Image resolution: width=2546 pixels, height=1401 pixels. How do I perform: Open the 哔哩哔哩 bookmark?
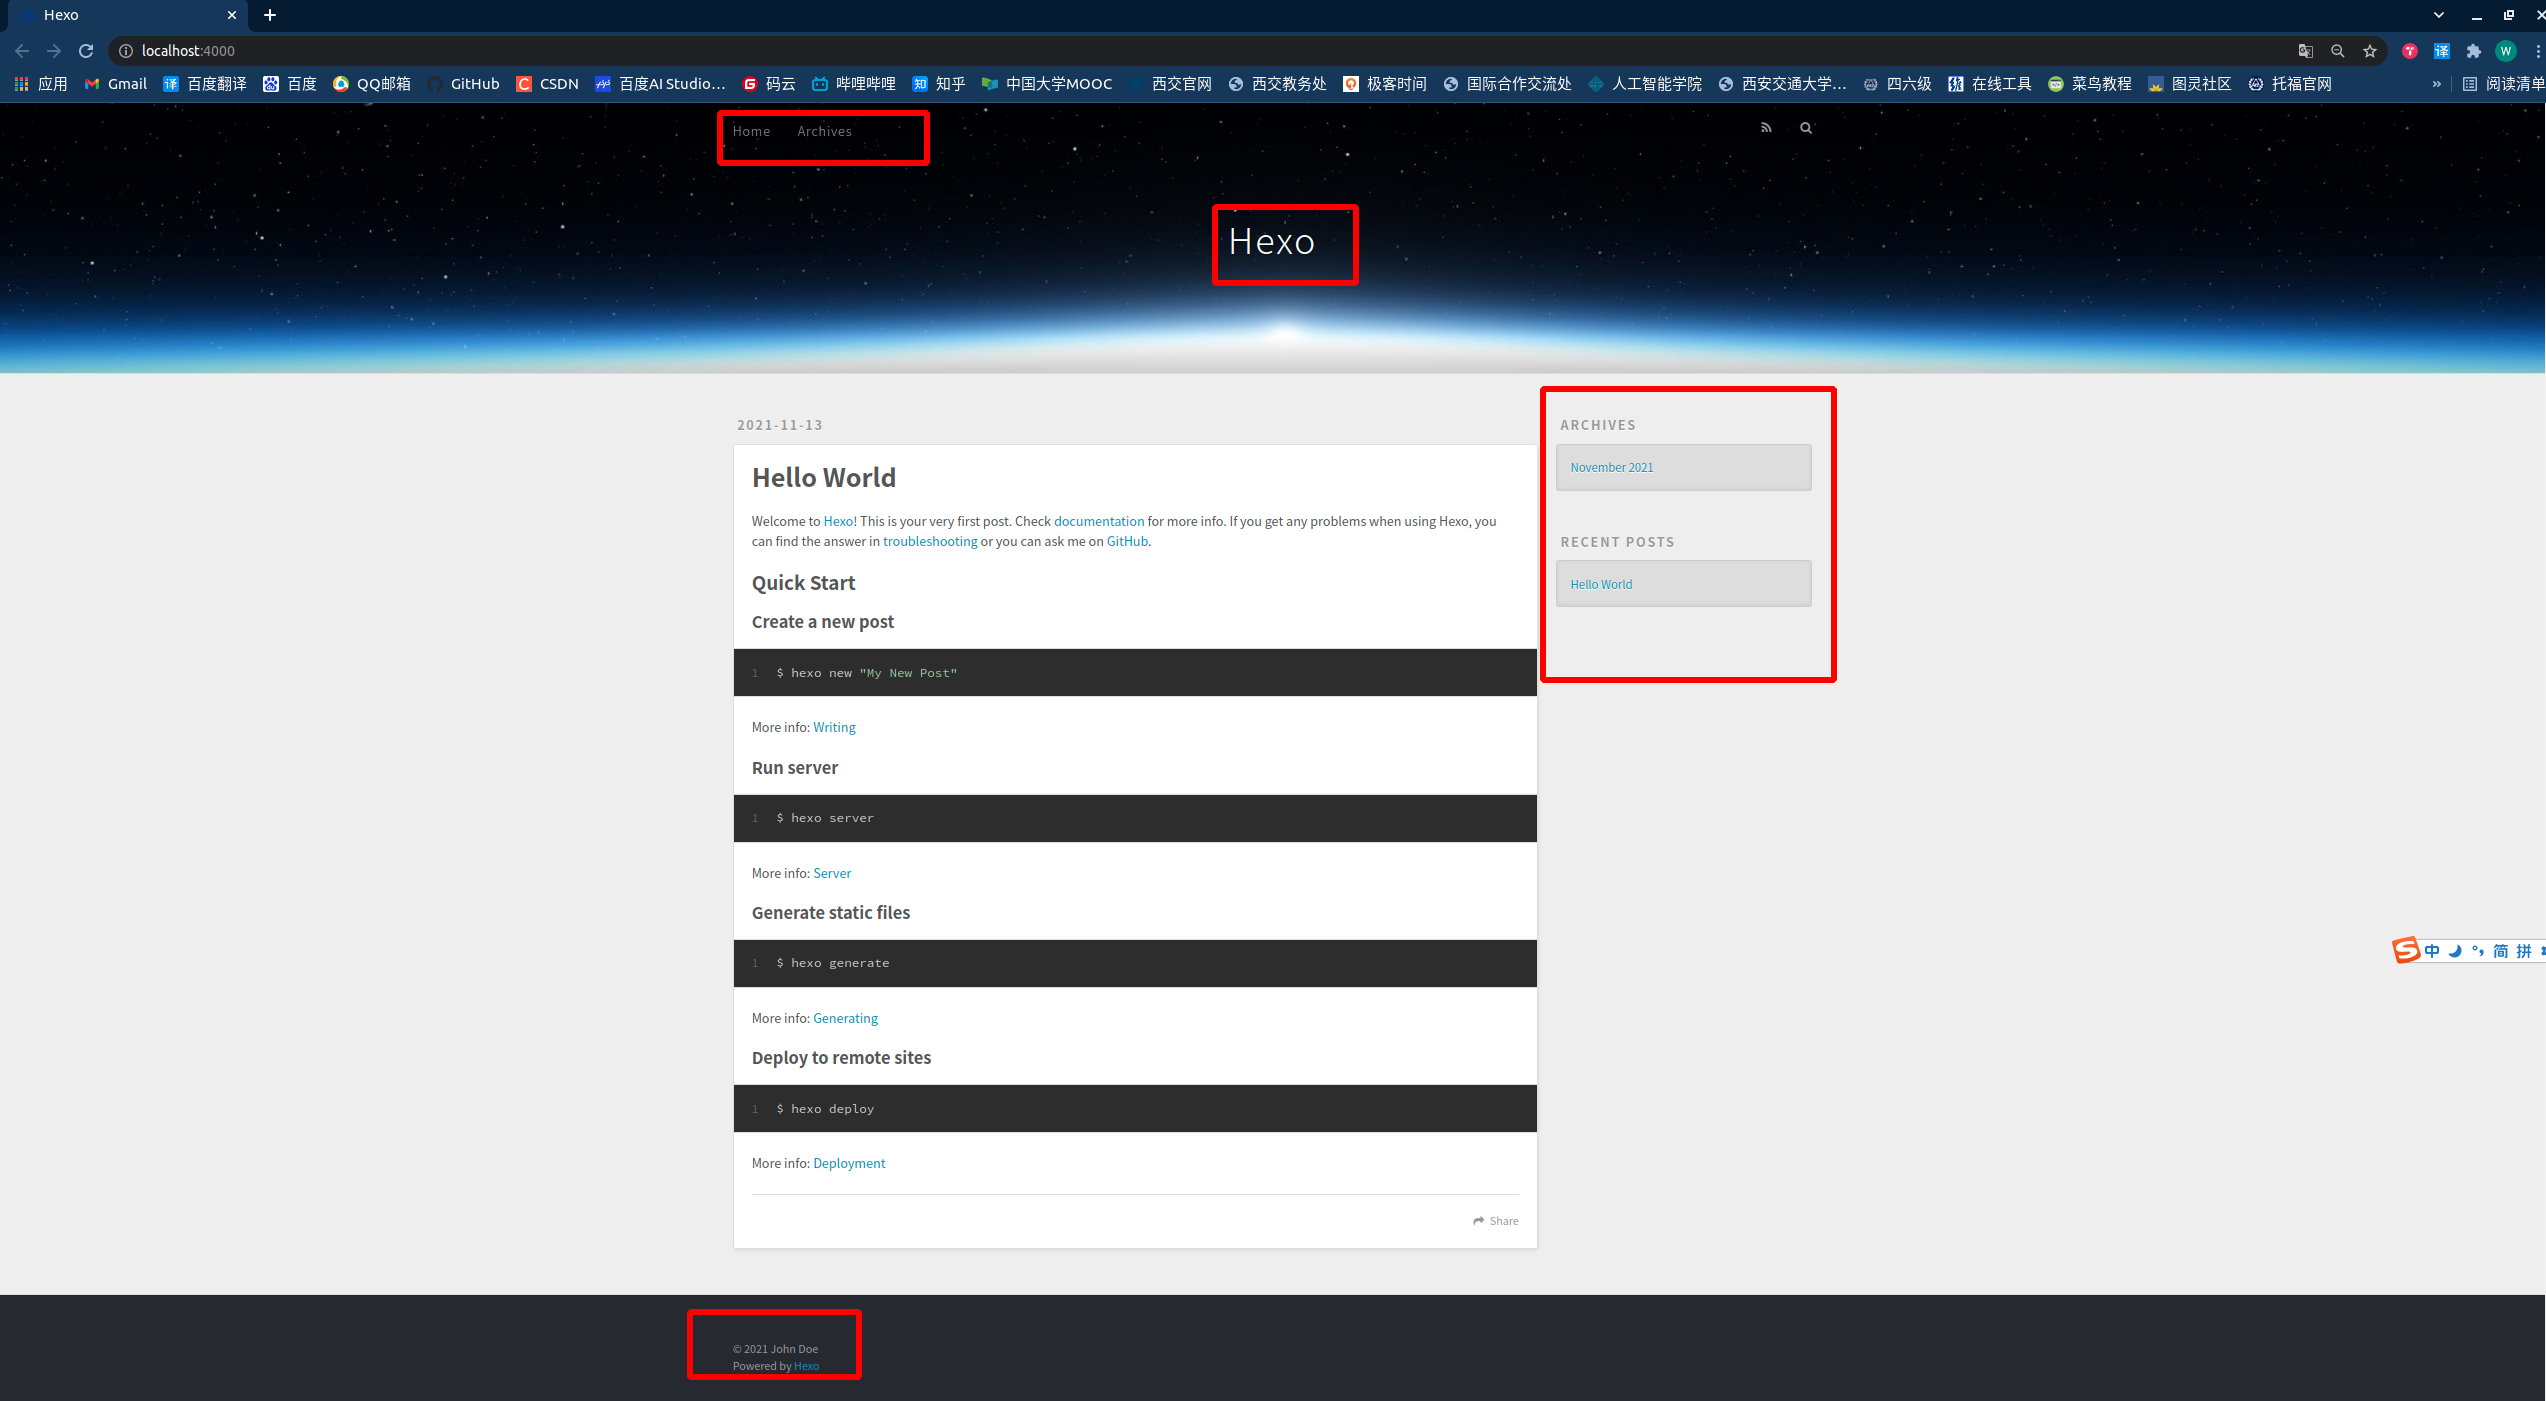[854, 84]
